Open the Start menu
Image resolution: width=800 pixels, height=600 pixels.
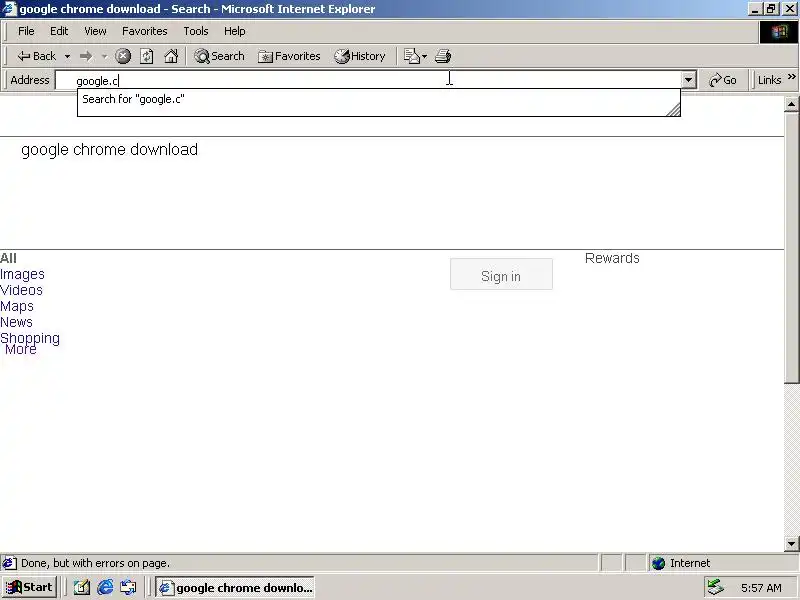pos(29,587)
